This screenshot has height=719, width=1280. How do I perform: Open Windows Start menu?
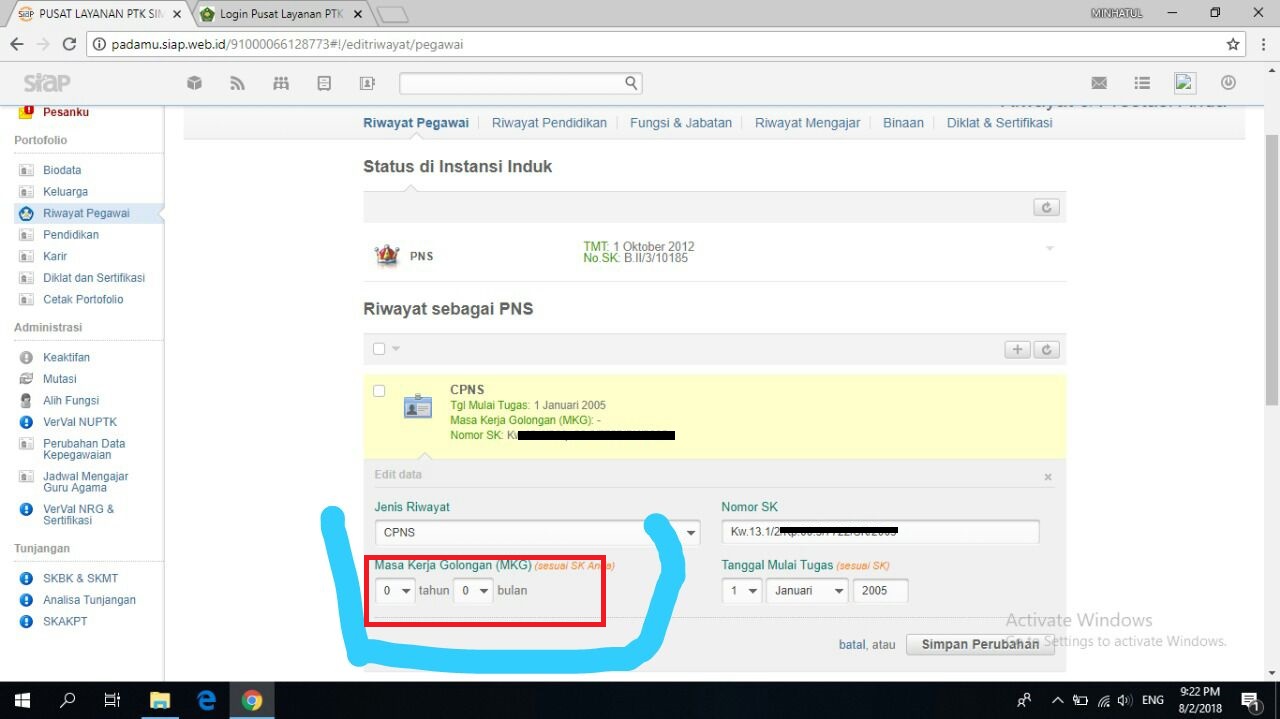22,700
